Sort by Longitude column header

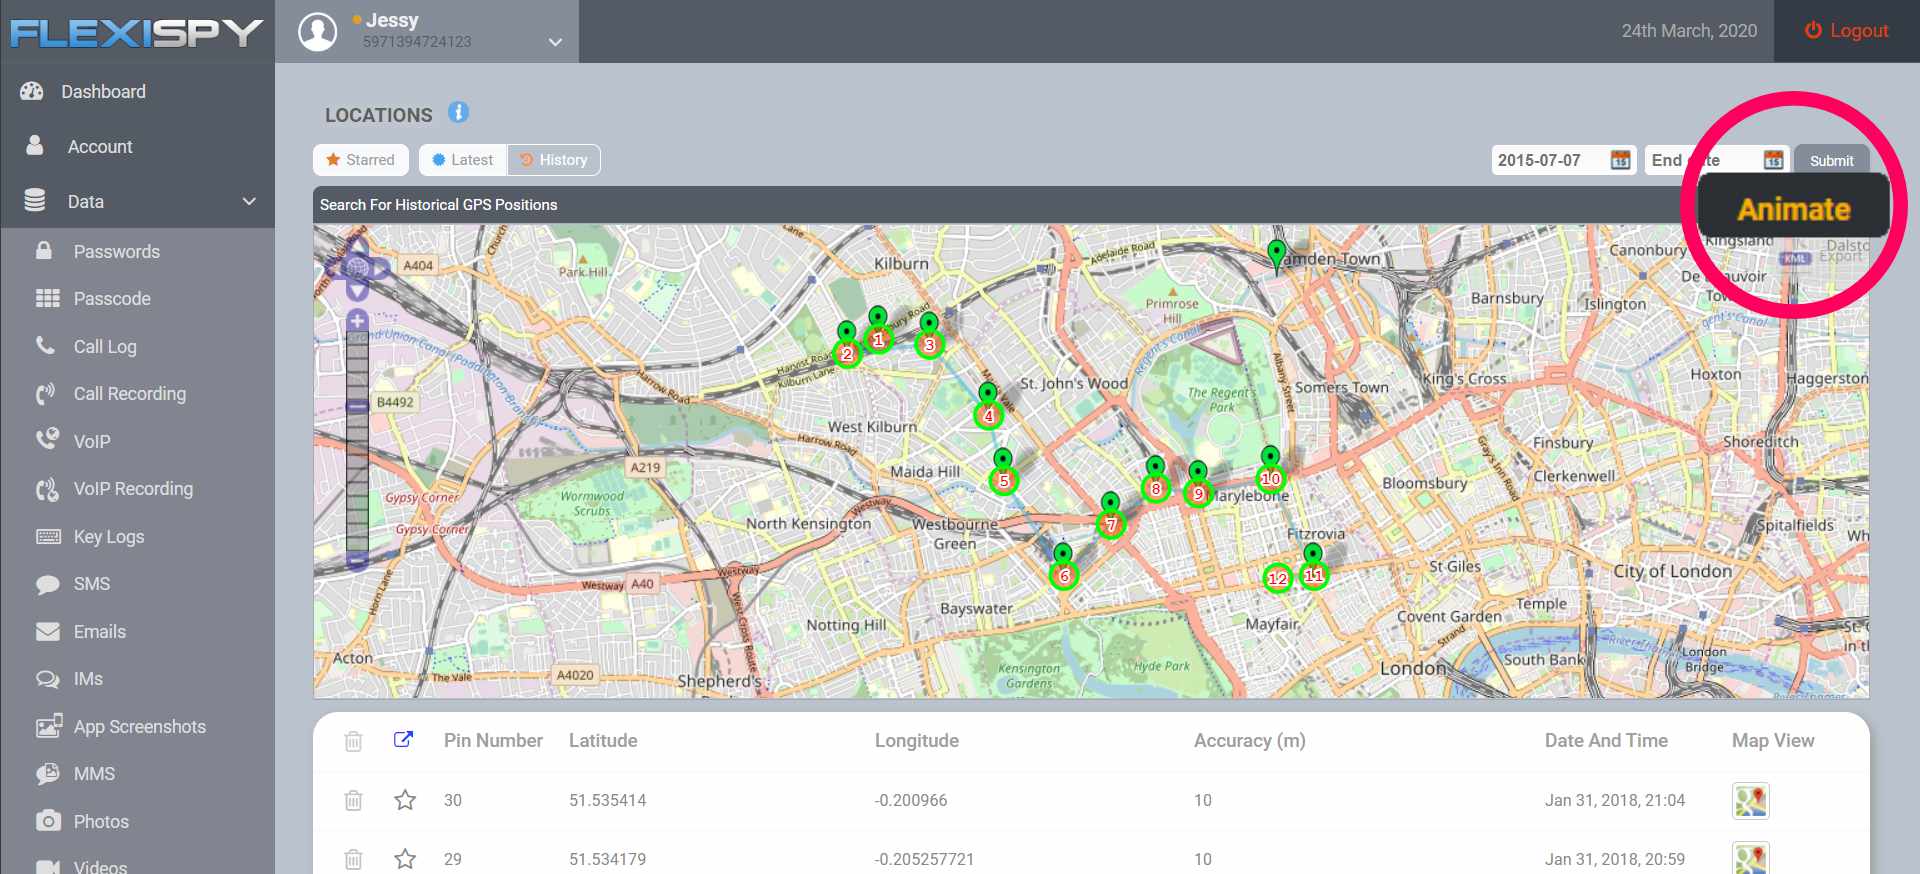coord(917,740)
